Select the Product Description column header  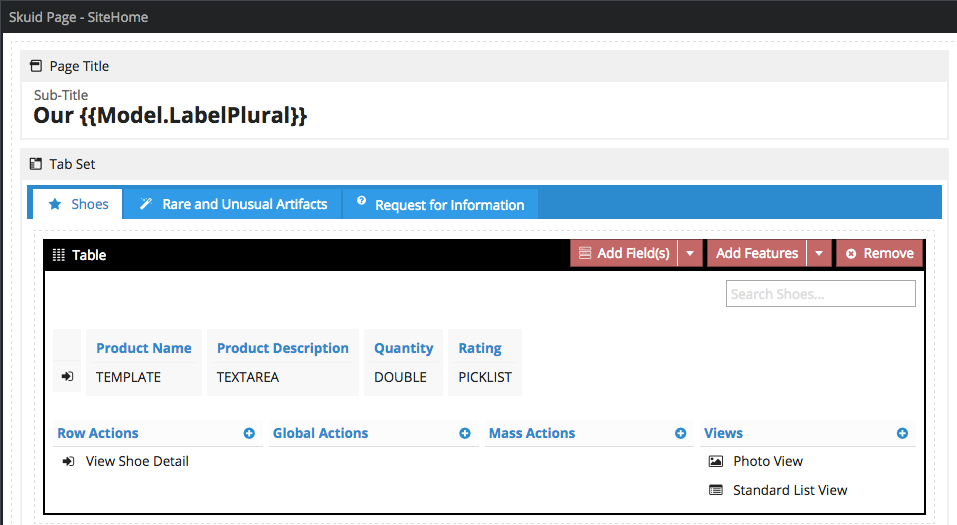[282, 348]
